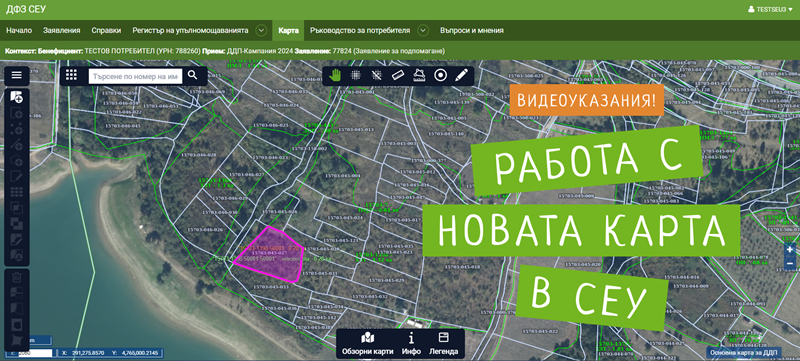Click the map zoom in plus button

790,250
